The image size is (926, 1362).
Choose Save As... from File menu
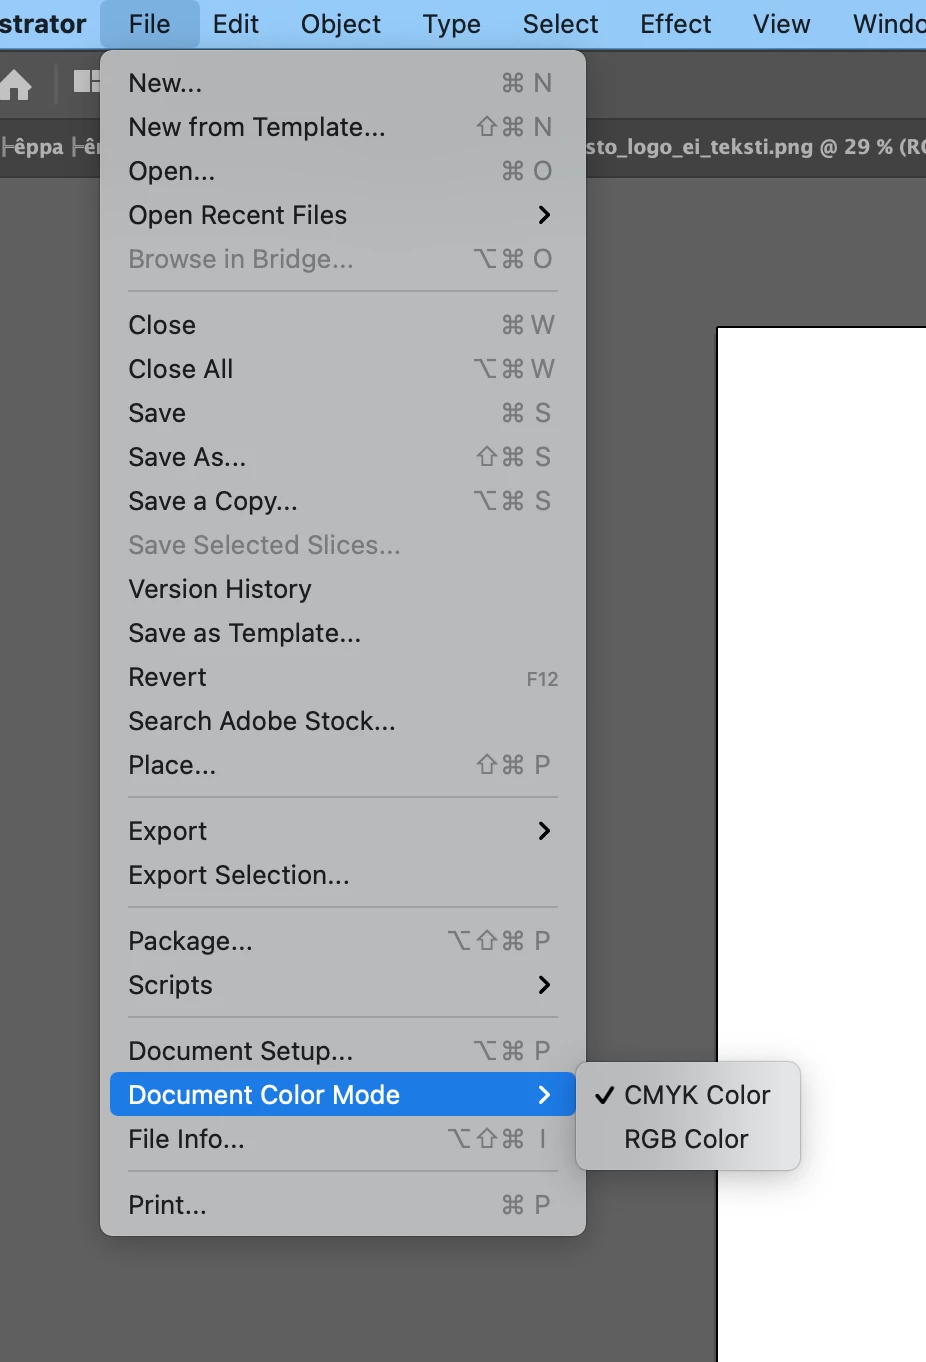pos(343,457)
